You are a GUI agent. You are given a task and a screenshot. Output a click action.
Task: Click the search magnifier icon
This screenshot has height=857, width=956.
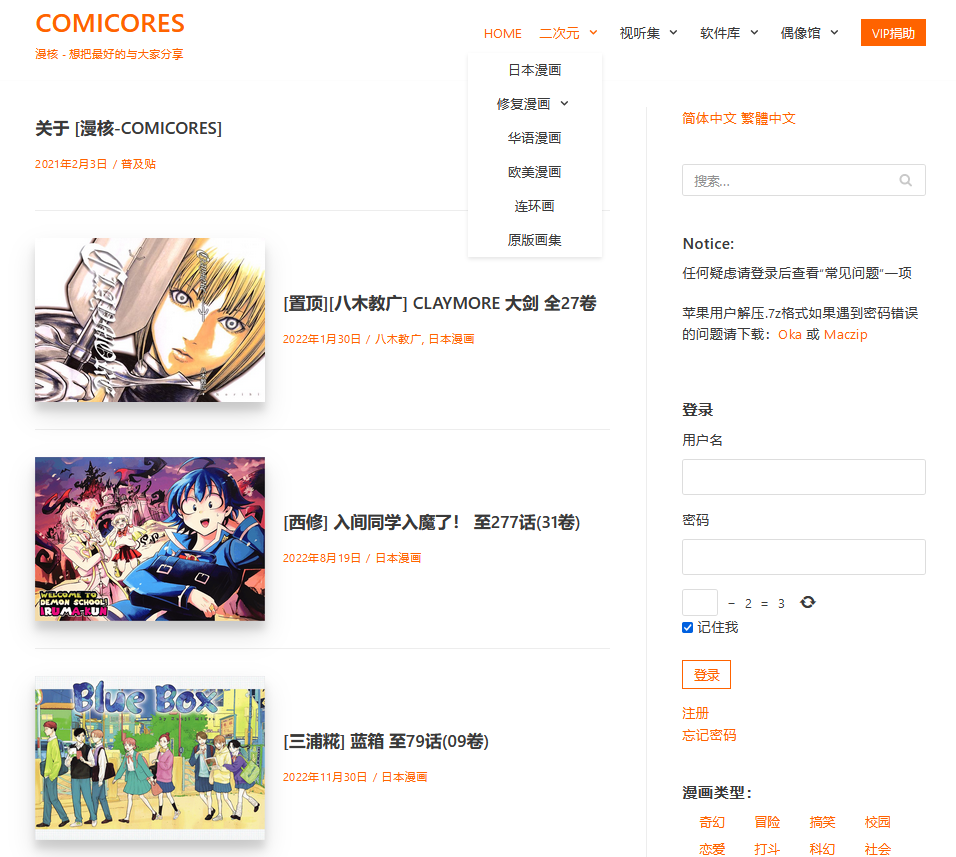pyautogui.click(x=905, y=180)
